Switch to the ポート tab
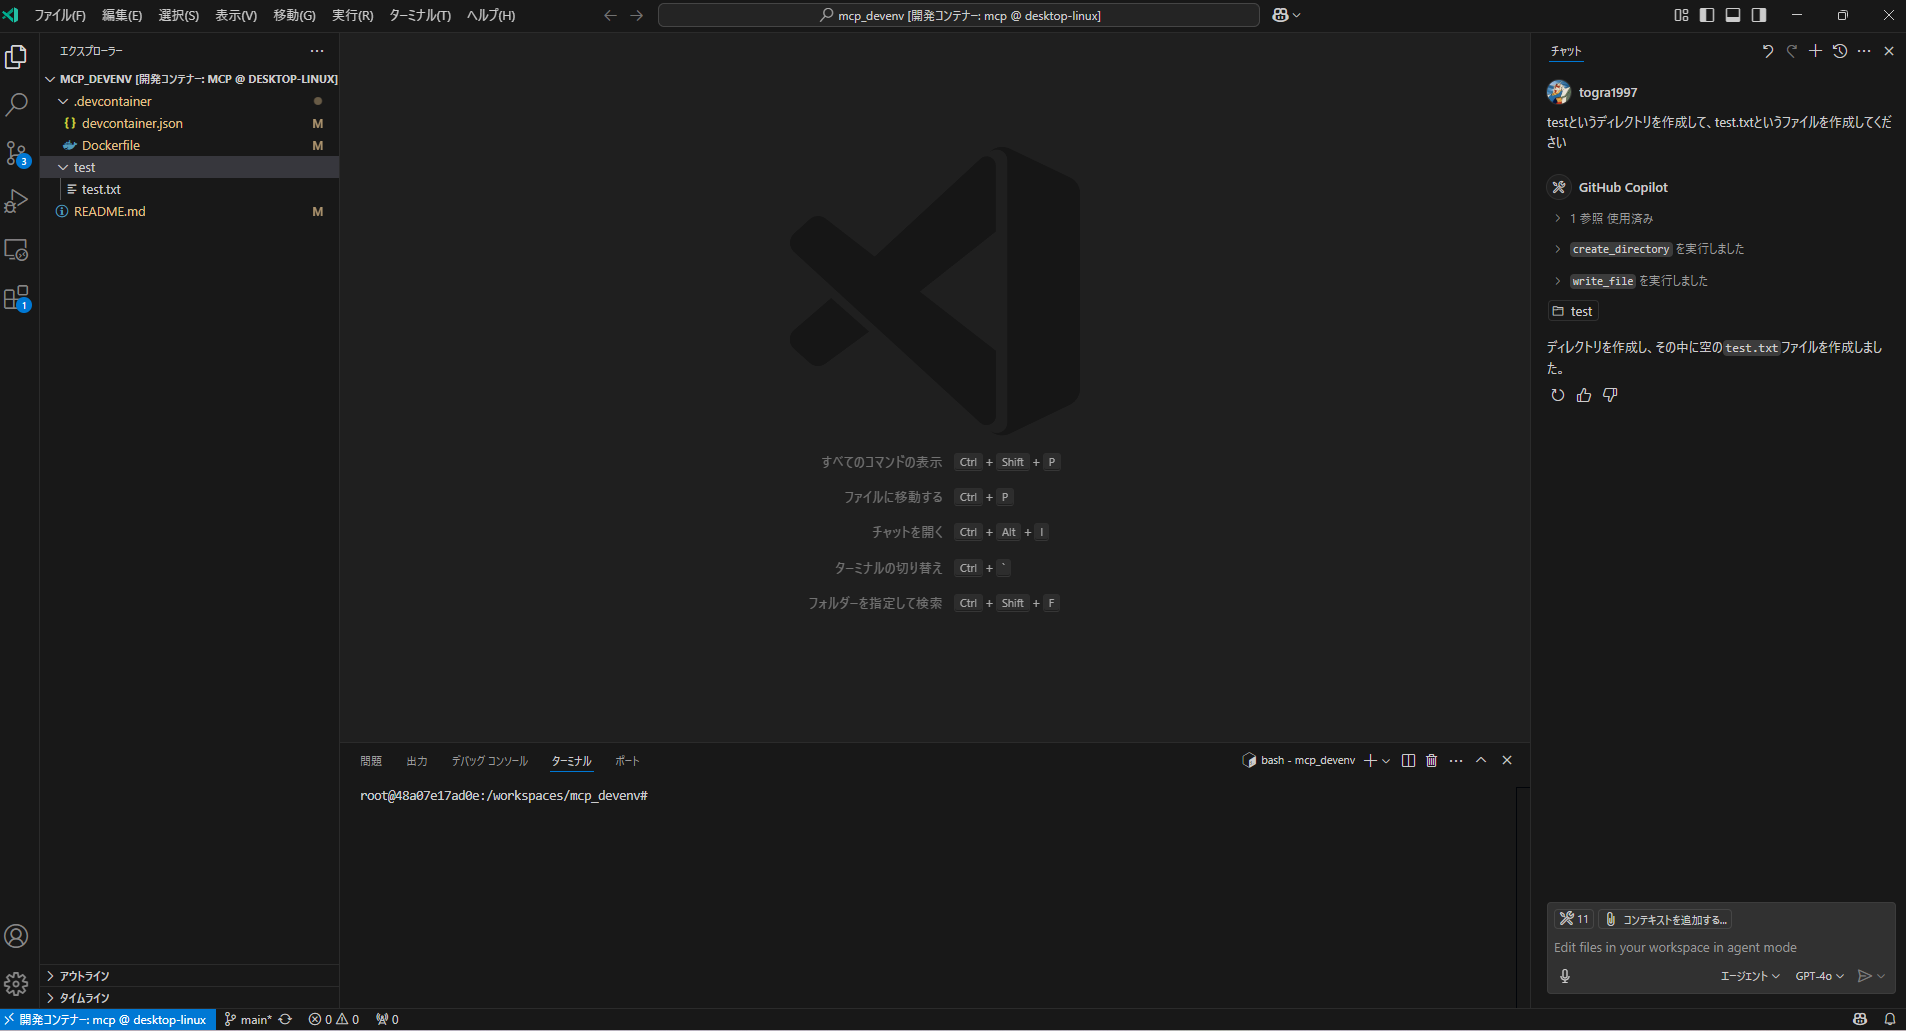Image resolution: width=1906 pixels, height=1031 pixels. click(x=627, y=761)
